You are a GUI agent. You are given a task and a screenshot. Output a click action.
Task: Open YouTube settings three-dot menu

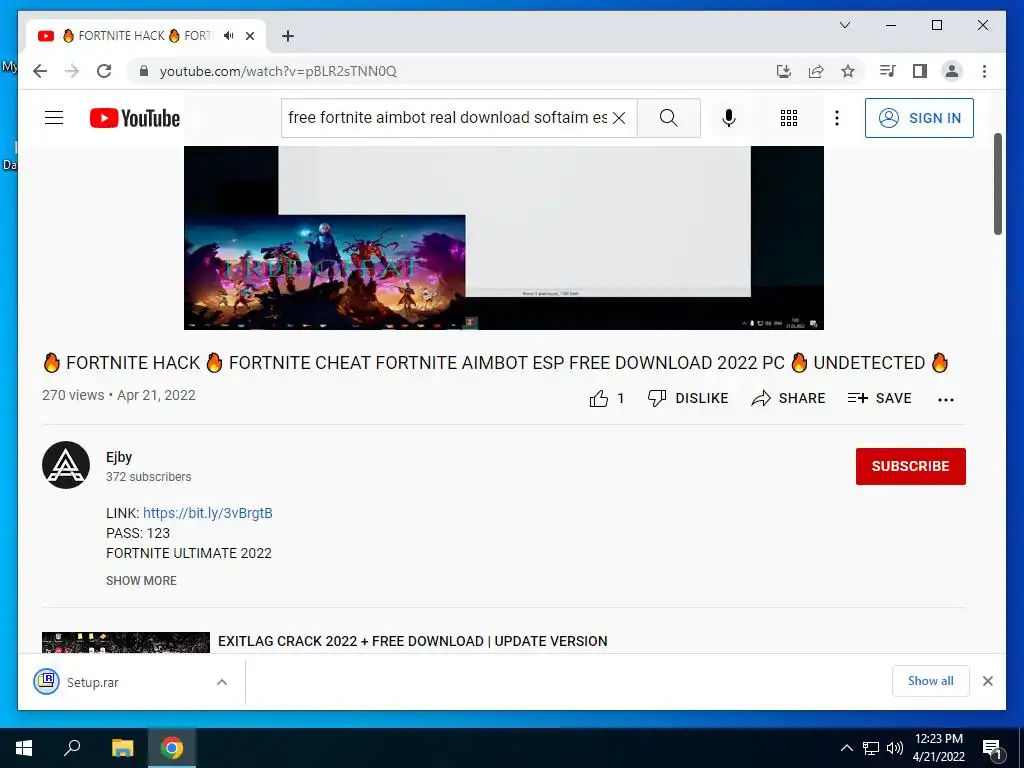point(837,118)
